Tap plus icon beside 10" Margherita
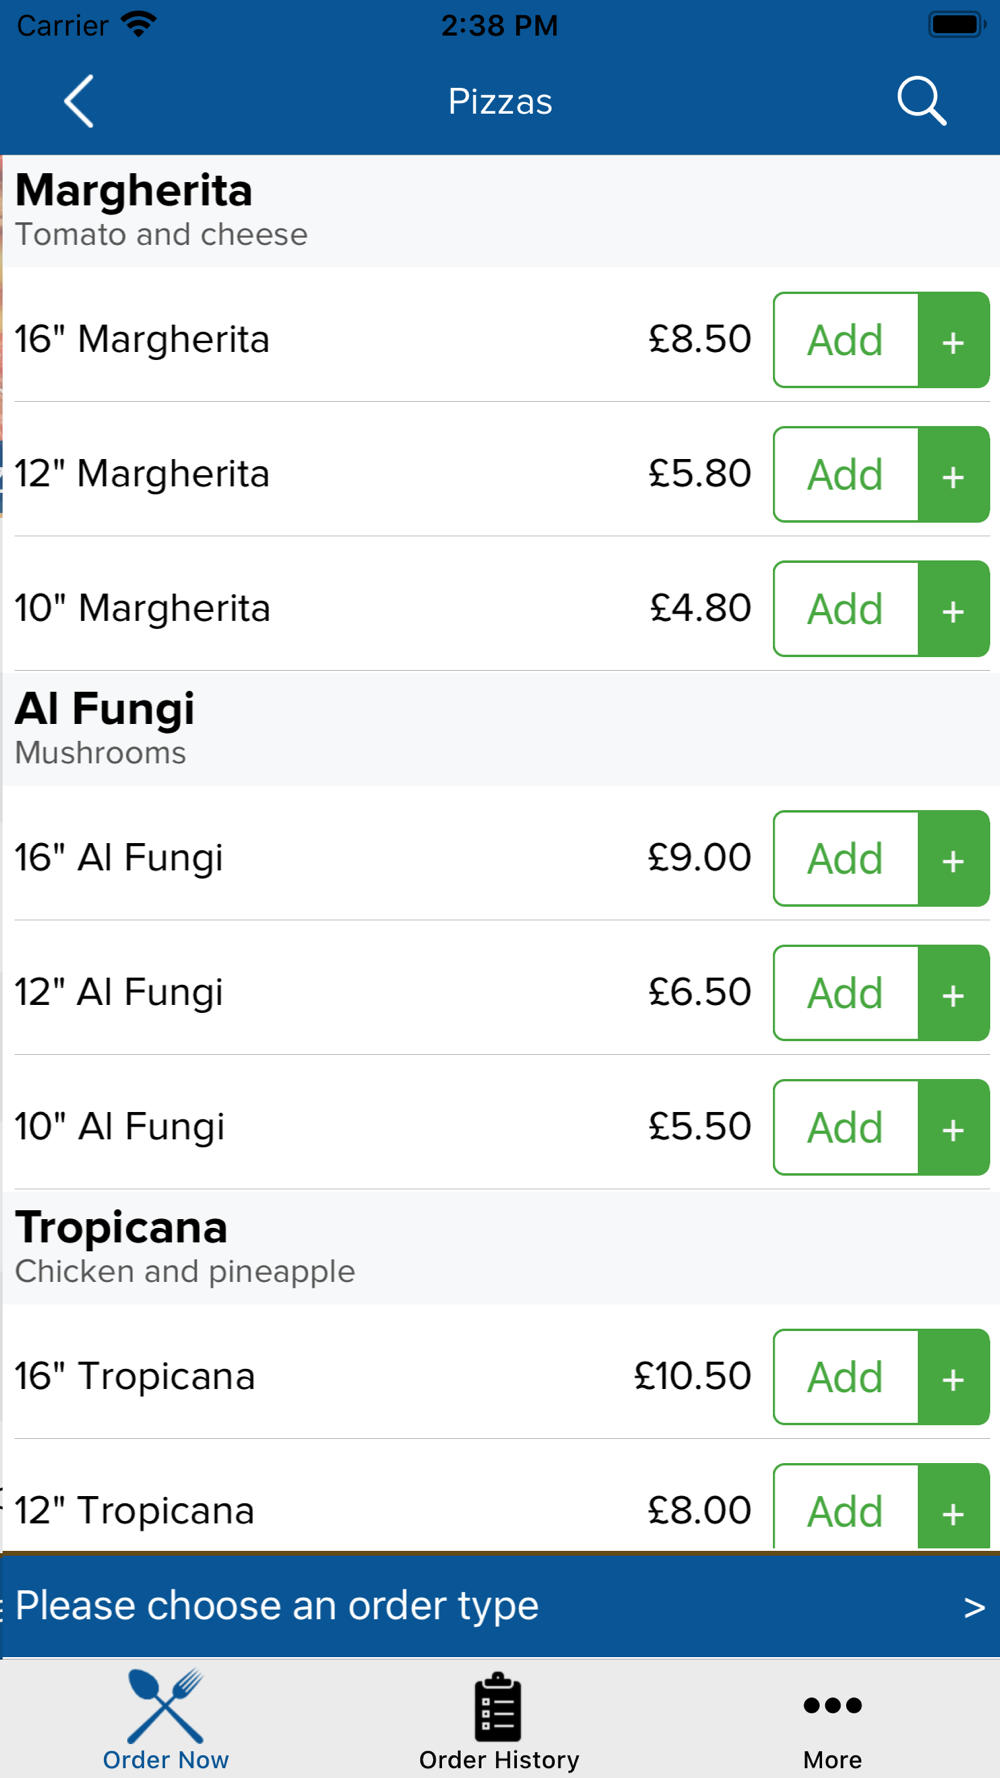 click(x=953, y=609)
